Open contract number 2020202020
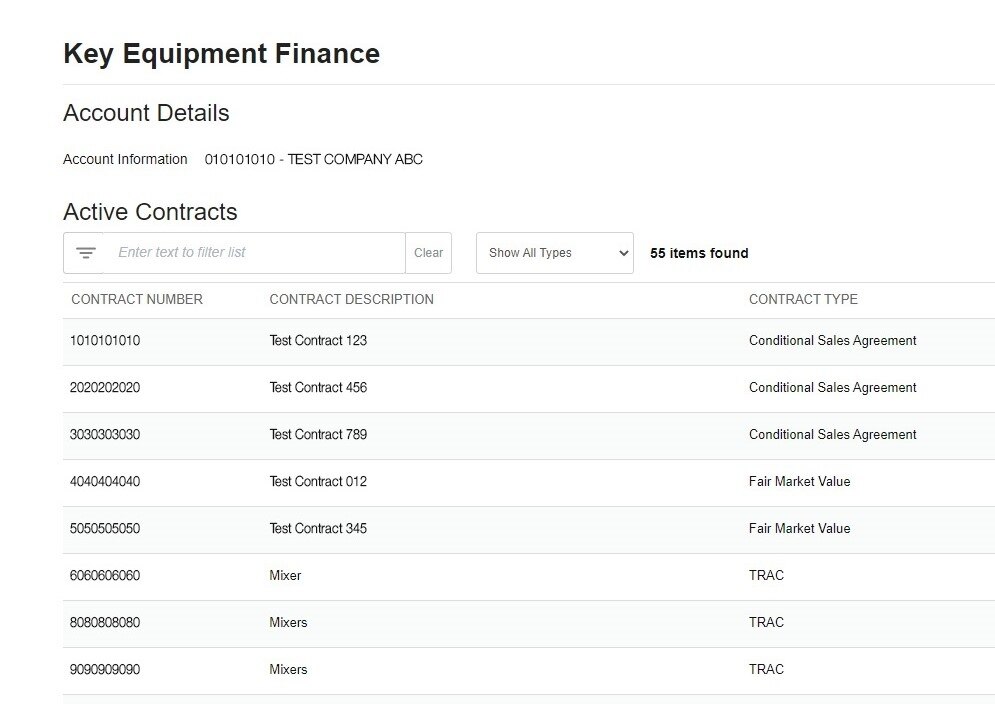 [105, 388]
